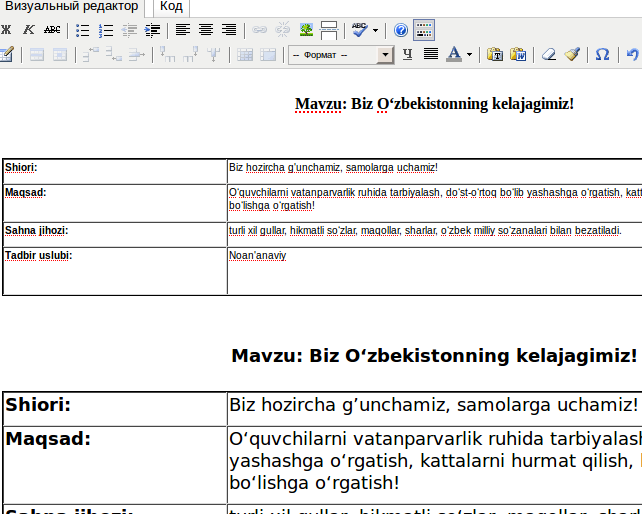
Task: Delete the table row
Action: click(x=136, y=54)
